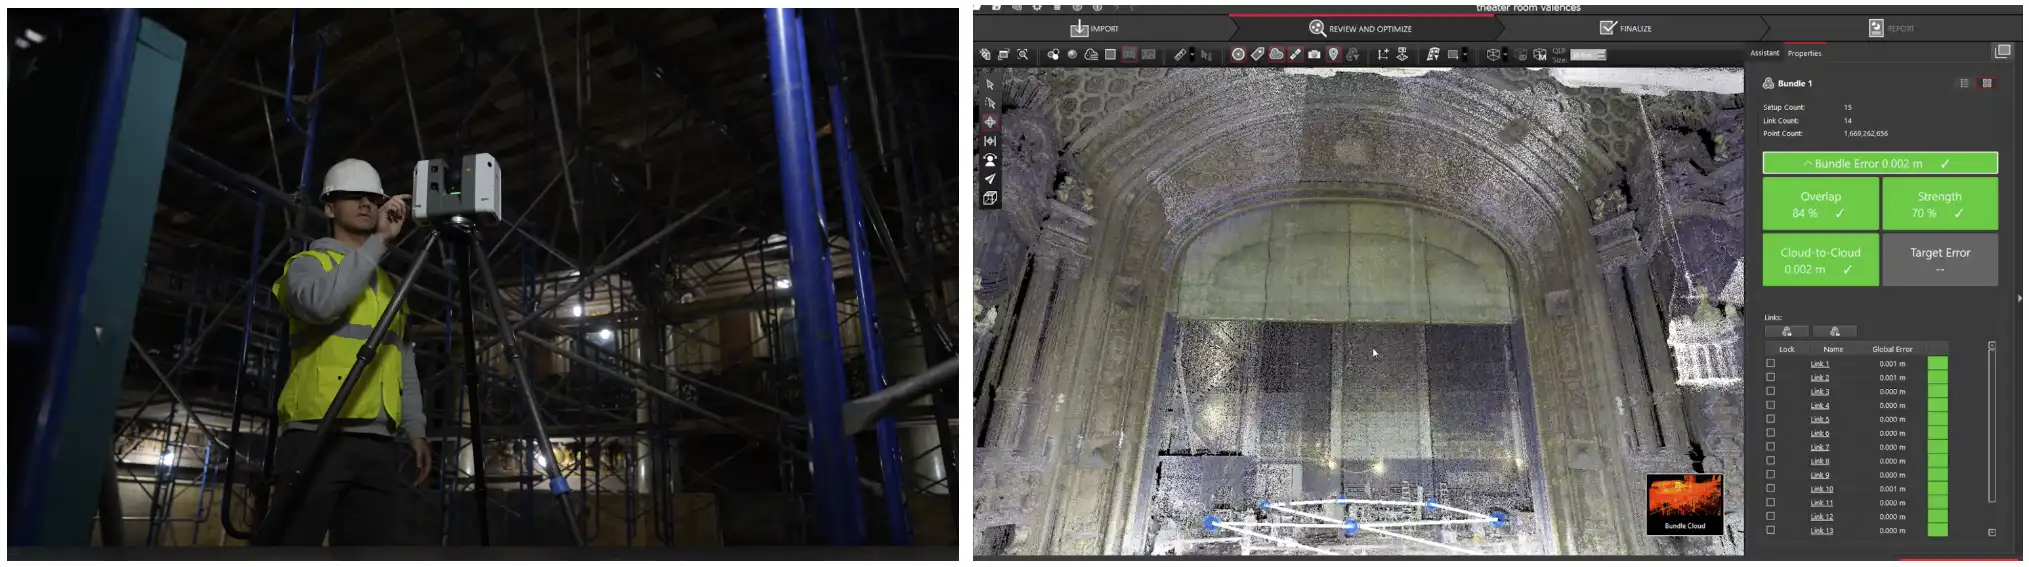
Task: Click the magnifier zoom-to-fit icon
Action: 1022,55
